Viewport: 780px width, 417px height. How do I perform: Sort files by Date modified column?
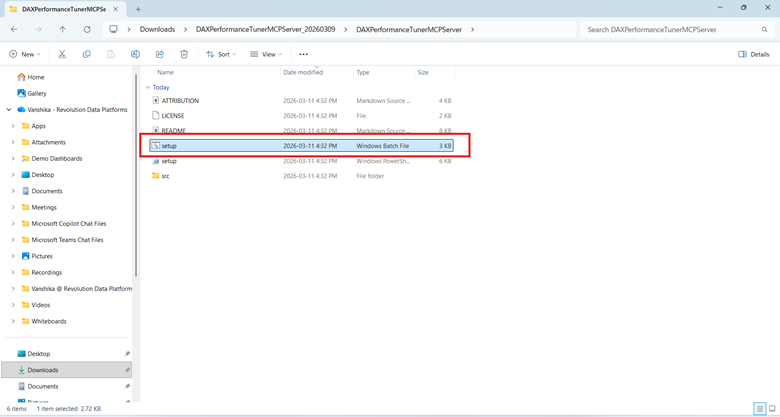click(x=303, y=72)
